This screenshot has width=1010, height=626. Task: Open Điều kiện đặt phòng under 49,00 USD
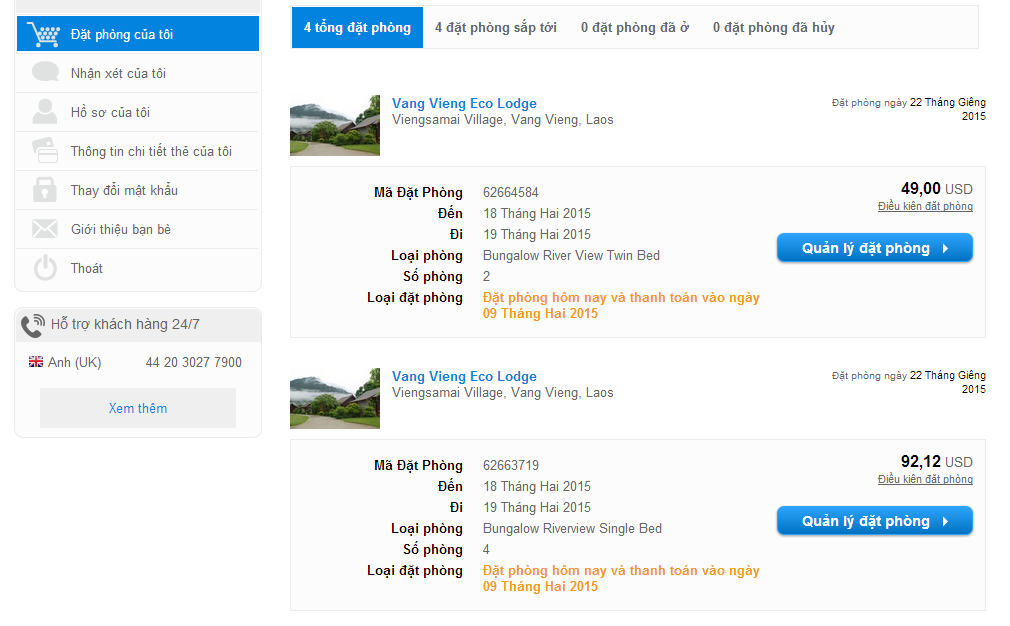pyautogui.click(x=925, y=206)
